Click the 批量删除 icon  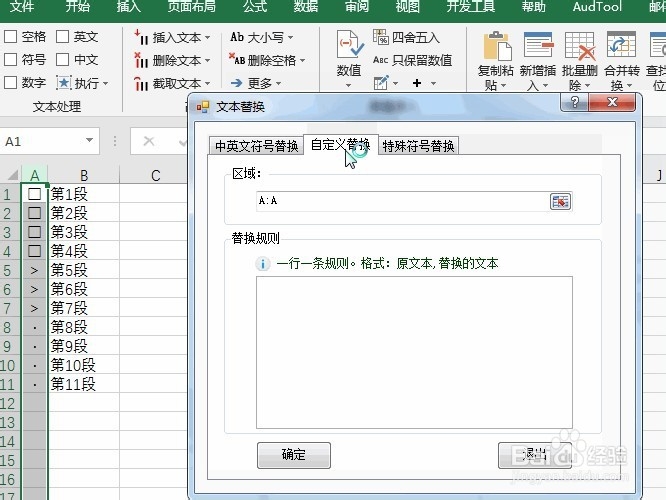tap(580, 46)
